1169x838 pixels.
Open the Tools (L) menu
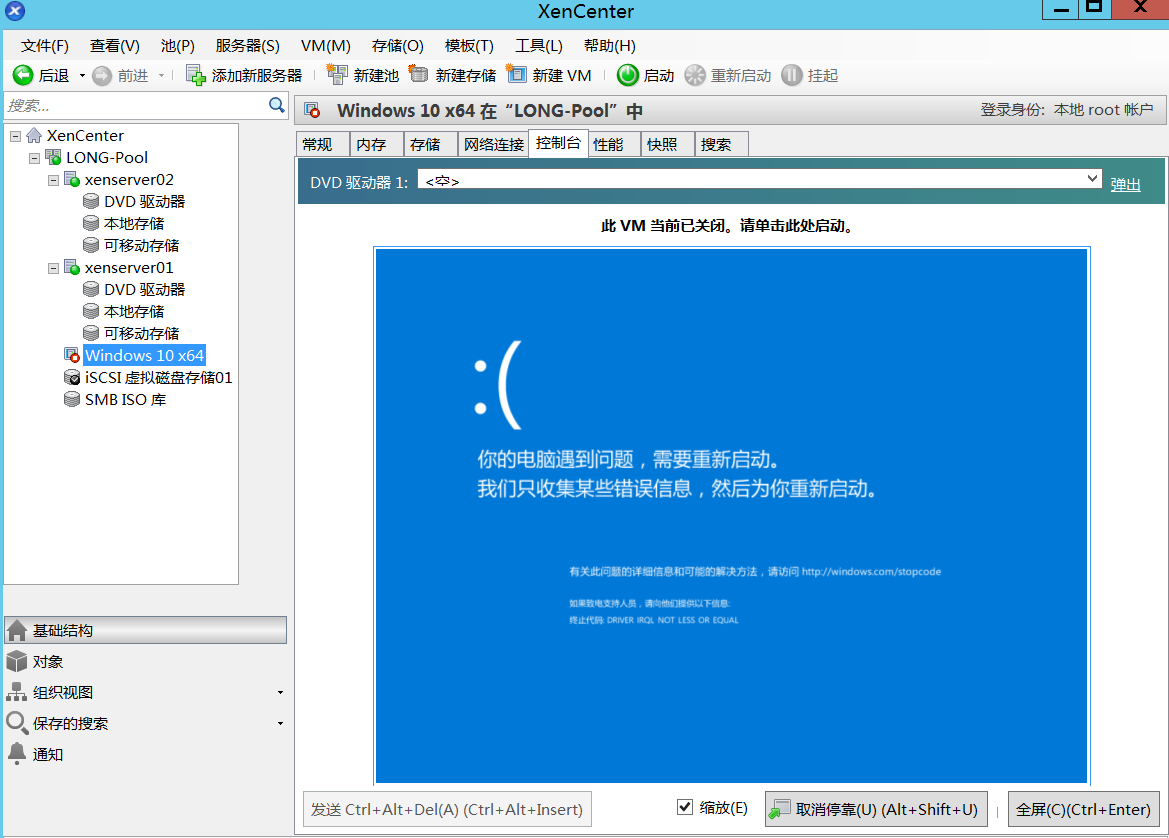click(x=538, y=46)
